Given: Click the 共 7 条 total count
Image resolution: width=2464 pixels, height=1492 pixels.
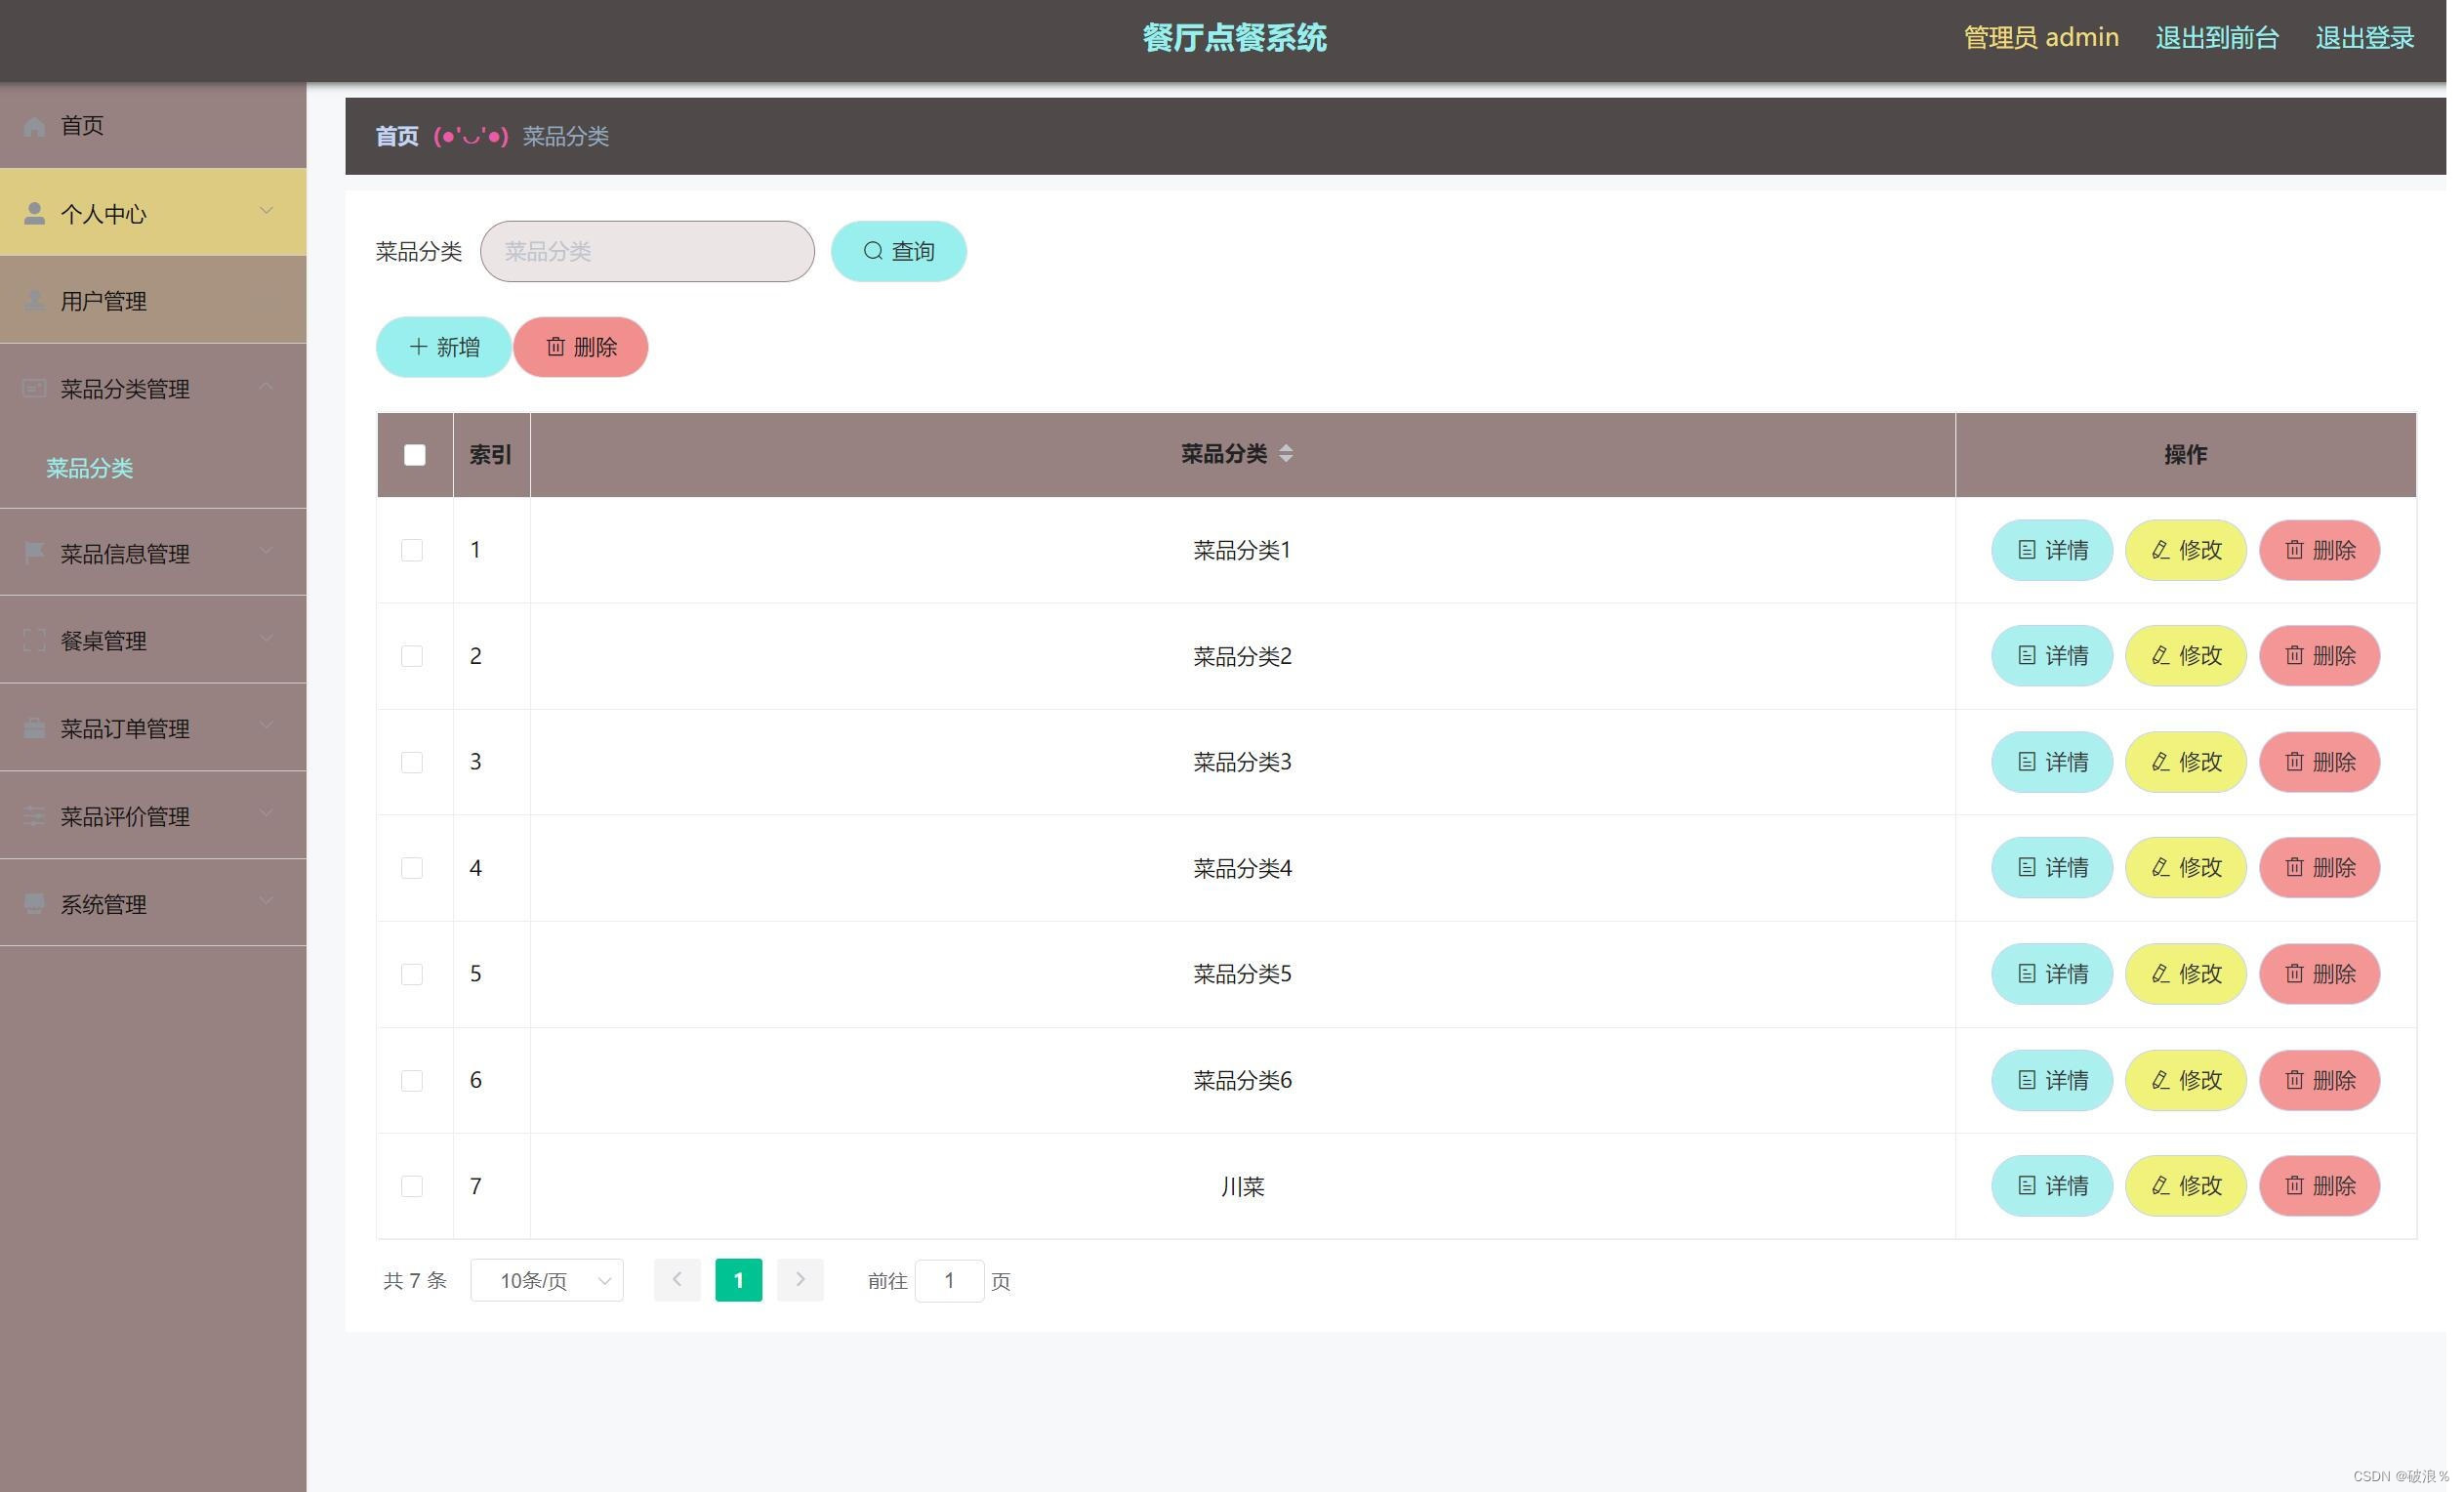Looking at the screenshot, I should 415,1281.
